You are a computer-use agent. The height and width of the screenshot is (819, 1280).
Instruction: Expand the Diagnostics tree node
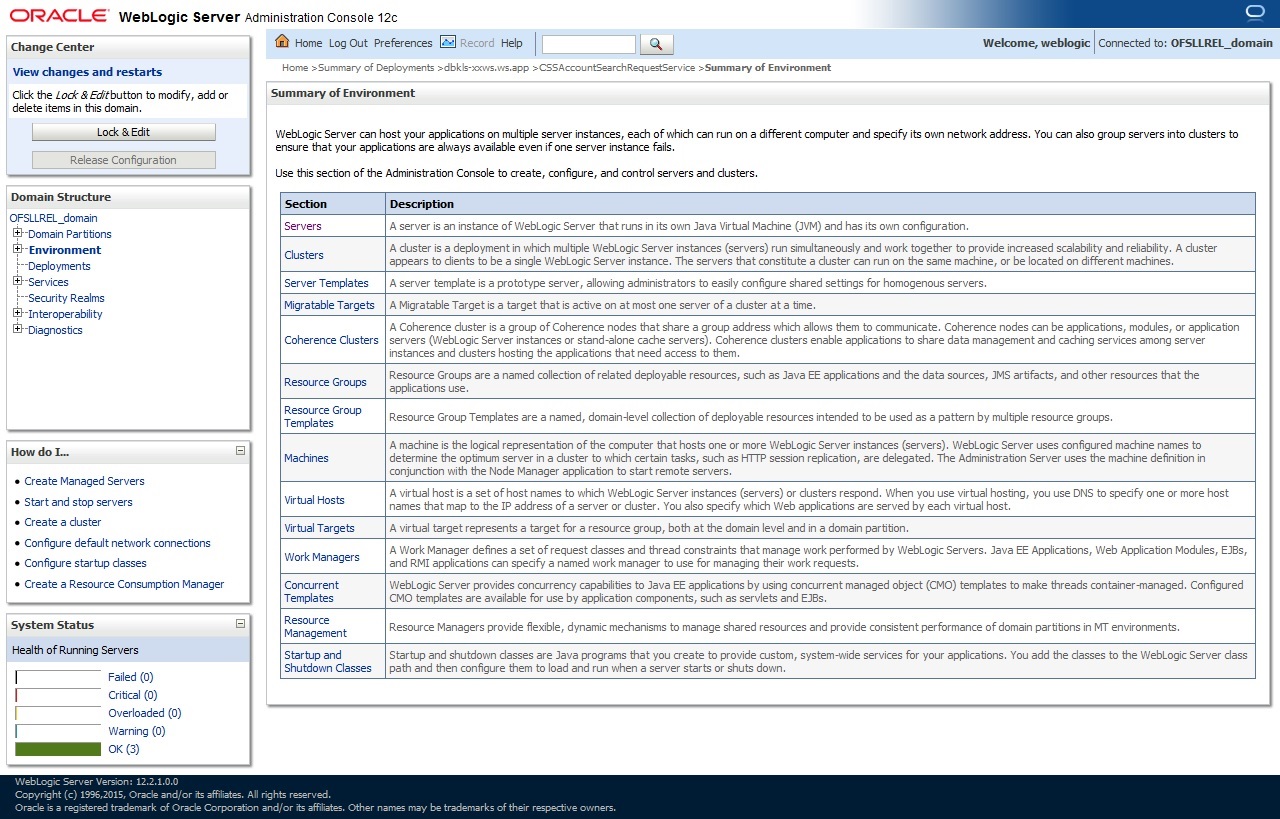coord(18,329)
